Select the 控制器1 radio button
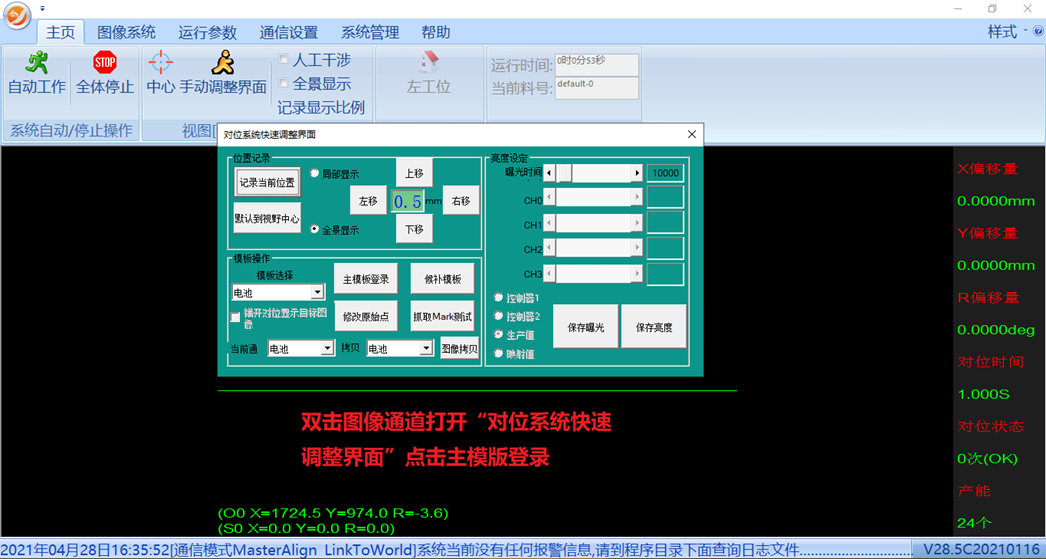 point(499,298)
